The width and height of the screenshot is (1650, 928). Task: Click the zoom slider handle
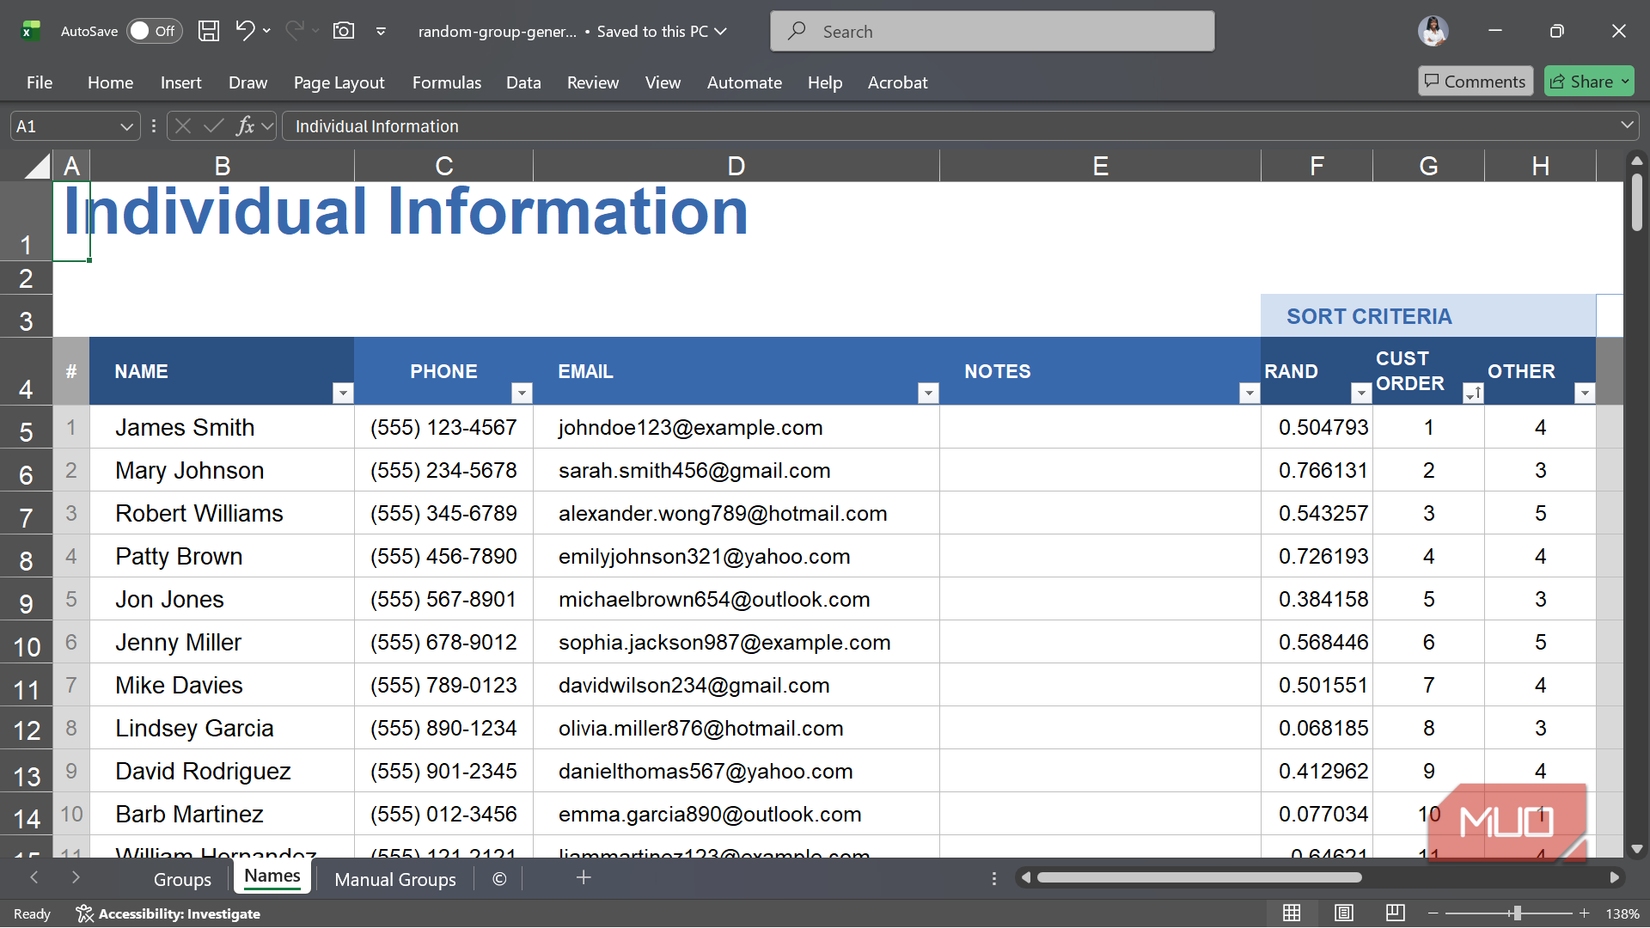[x=1517, y=913]
